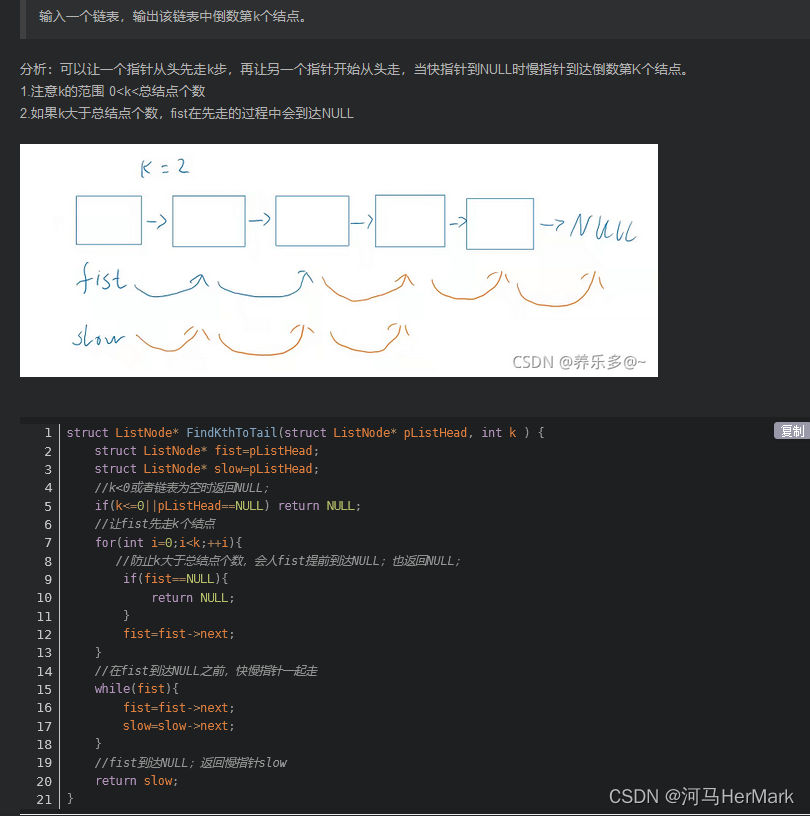Click the comment '//k<0或者链表为空时返回NULL;'
Image resolution: width=810 pixels, height=816 pixels.
[182, 488]
